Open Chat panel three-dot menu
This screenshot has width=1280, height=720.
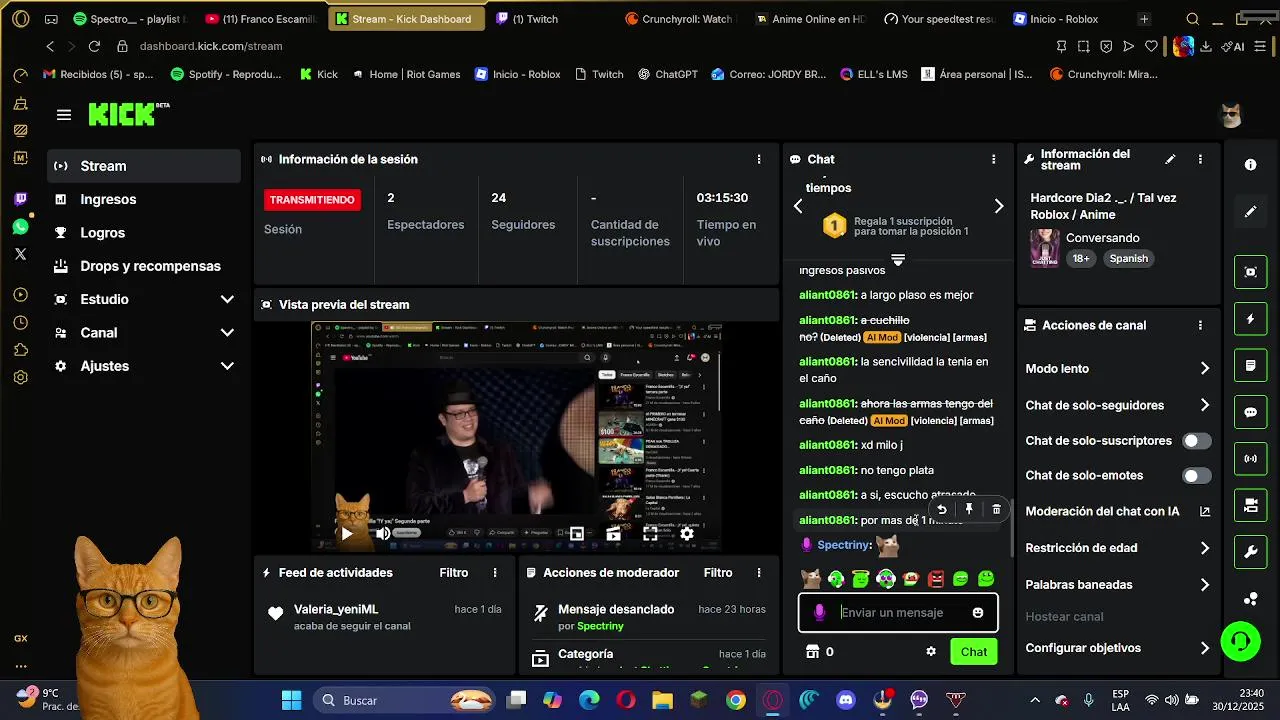tap(993, 159)
